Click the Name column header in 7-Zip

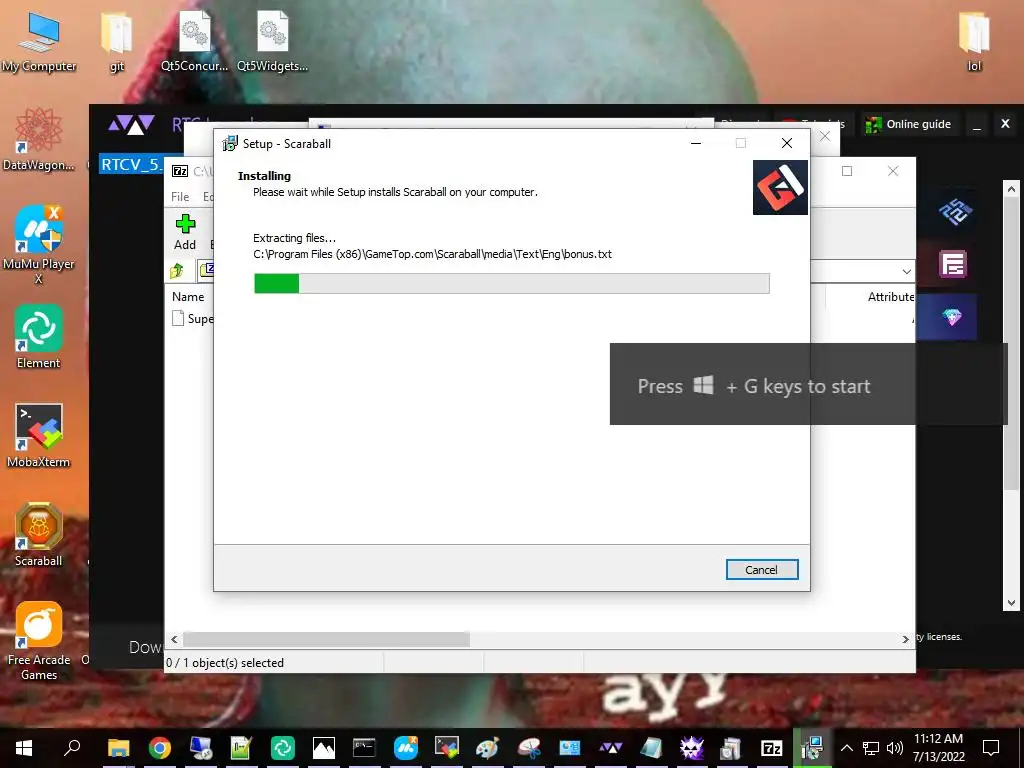[x=188, y=296]
